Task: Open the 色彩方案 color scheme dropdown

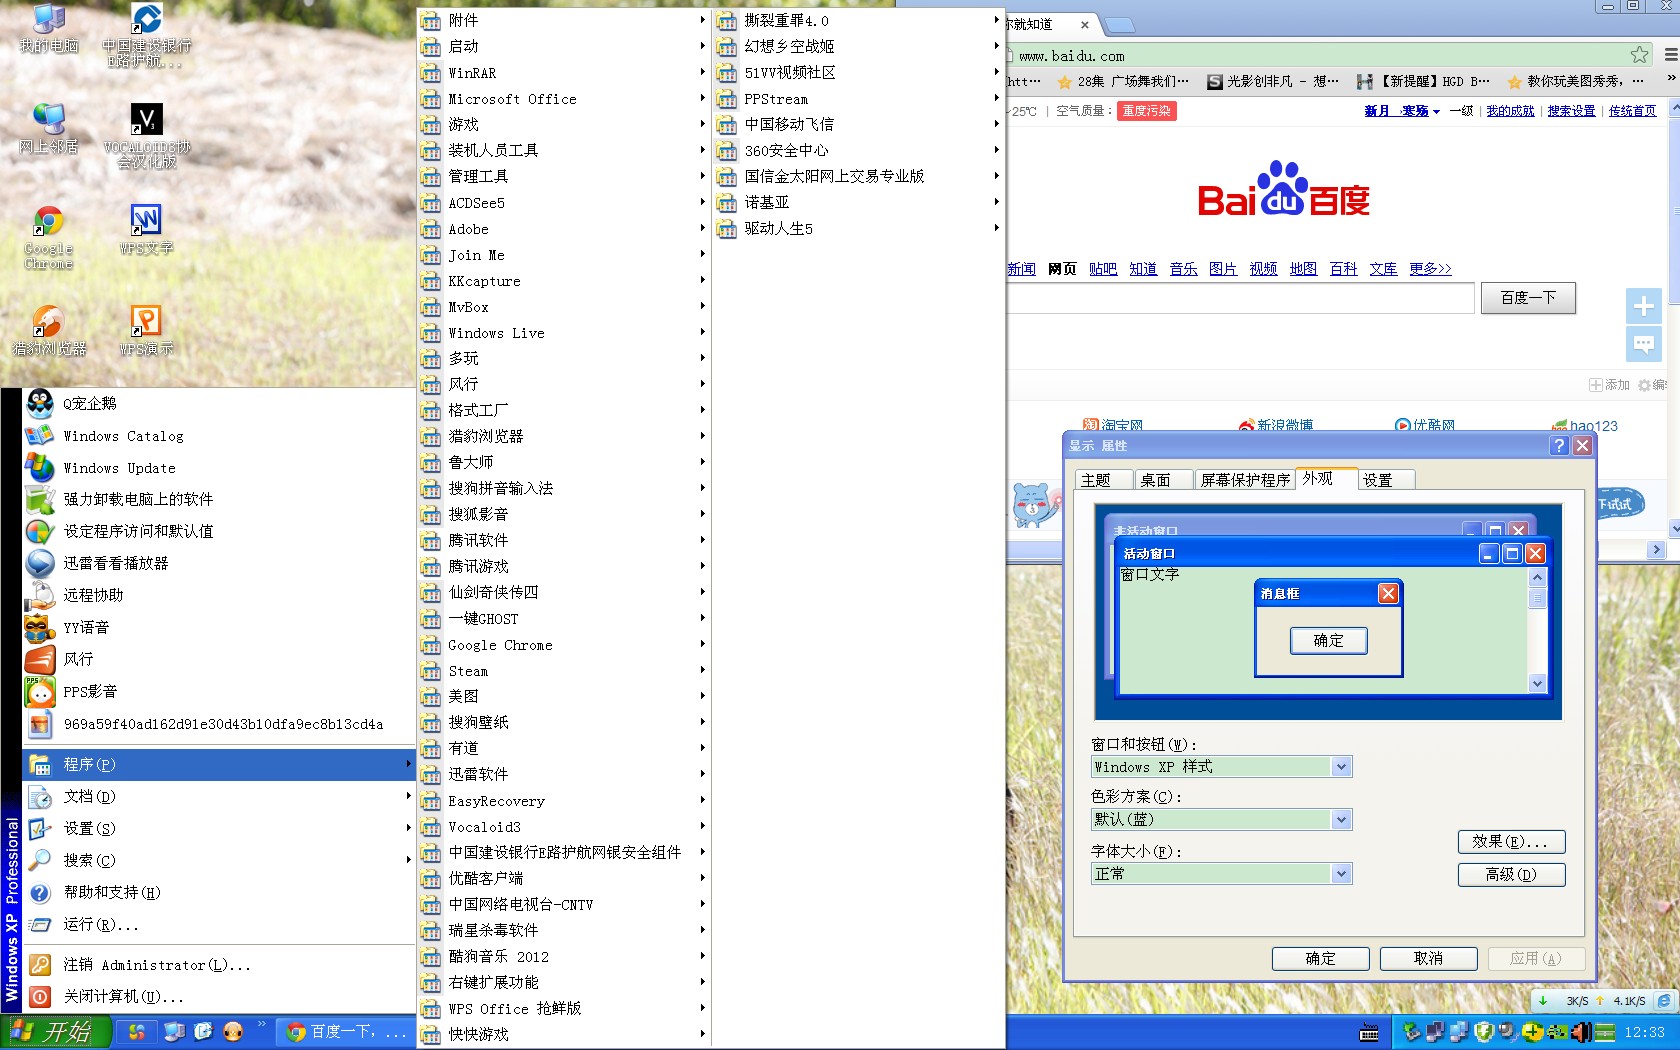Action: 1221,819
